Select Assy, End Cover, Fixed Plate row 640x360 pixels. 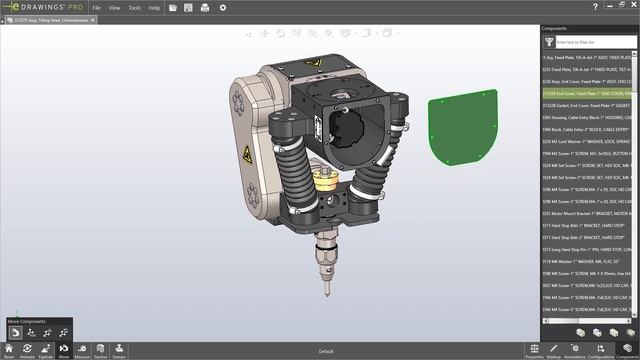[x=587, y=82]
